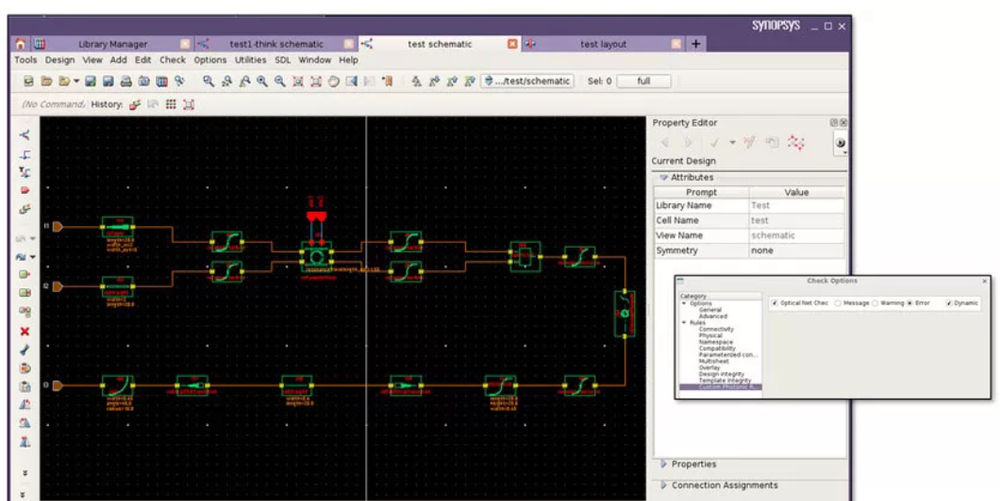Click the Symmetry value field none

pos(797,250)
